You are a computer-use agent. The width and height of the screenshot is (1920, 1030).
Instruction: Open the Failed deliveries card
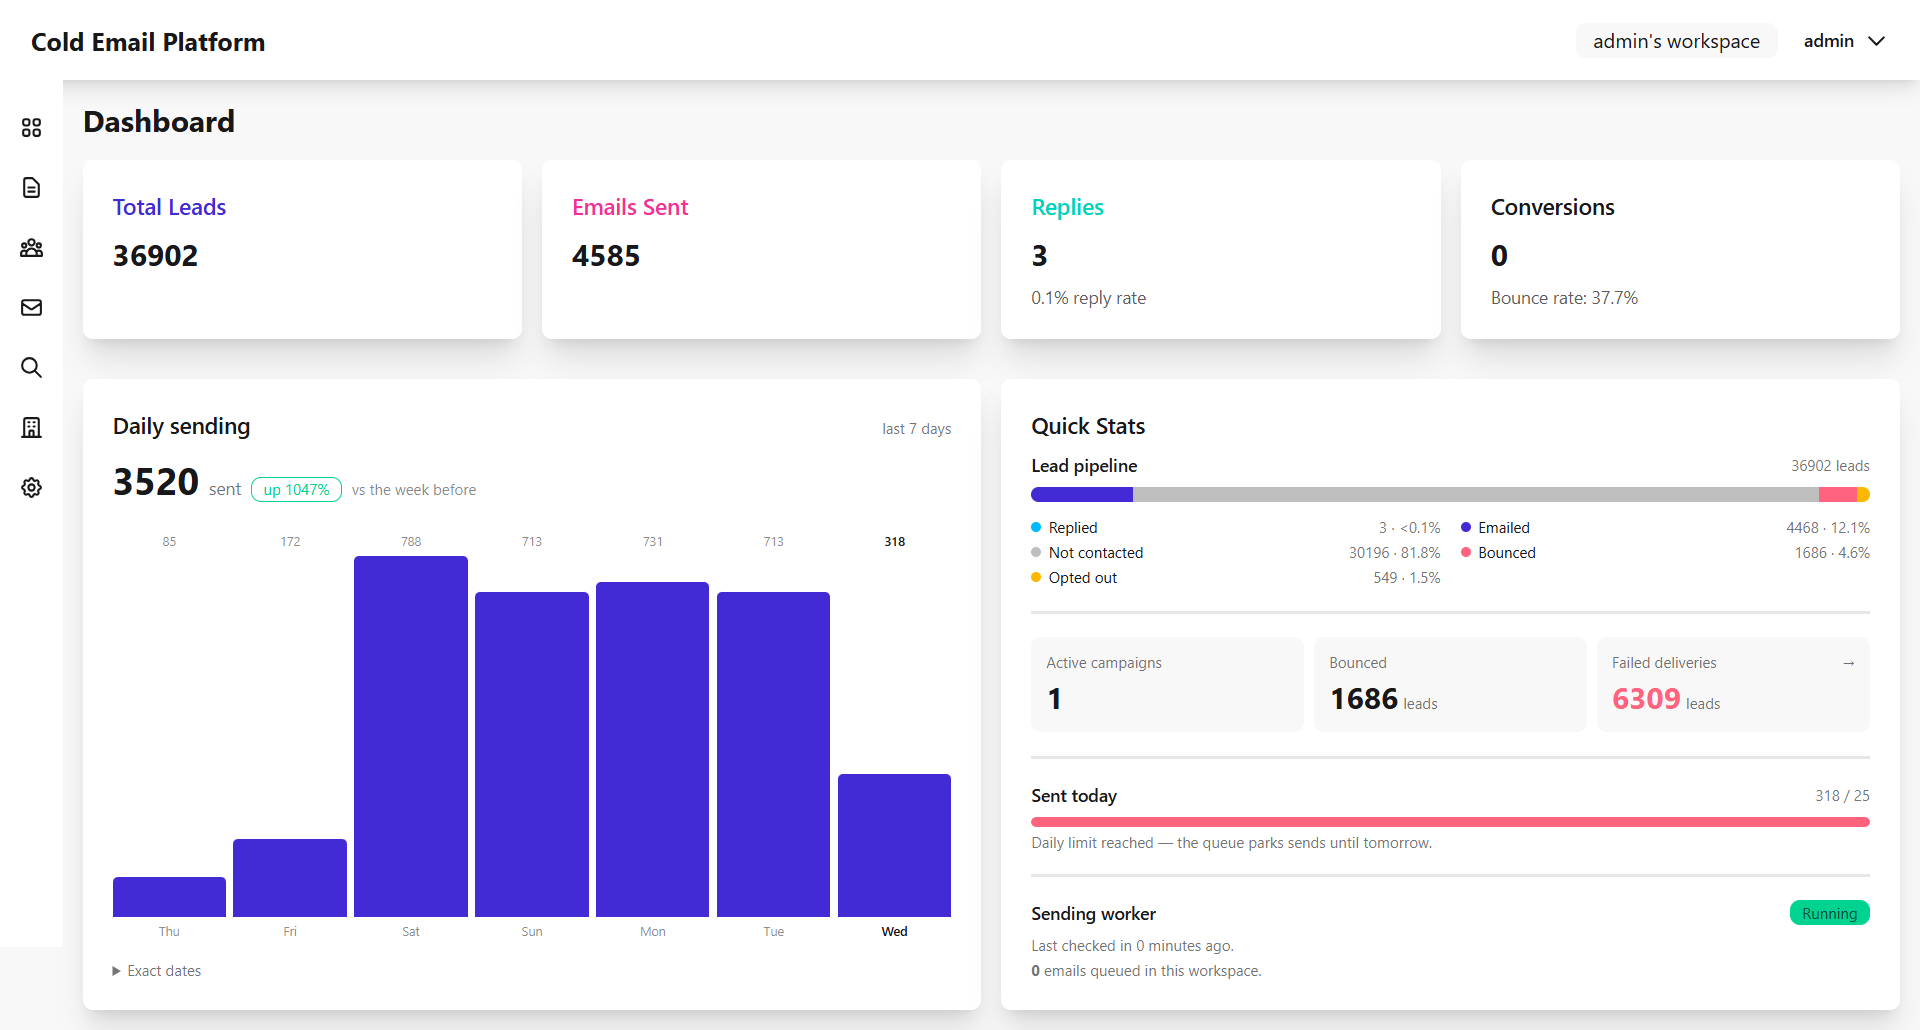pyautogui.click(x=1733, y=684)
